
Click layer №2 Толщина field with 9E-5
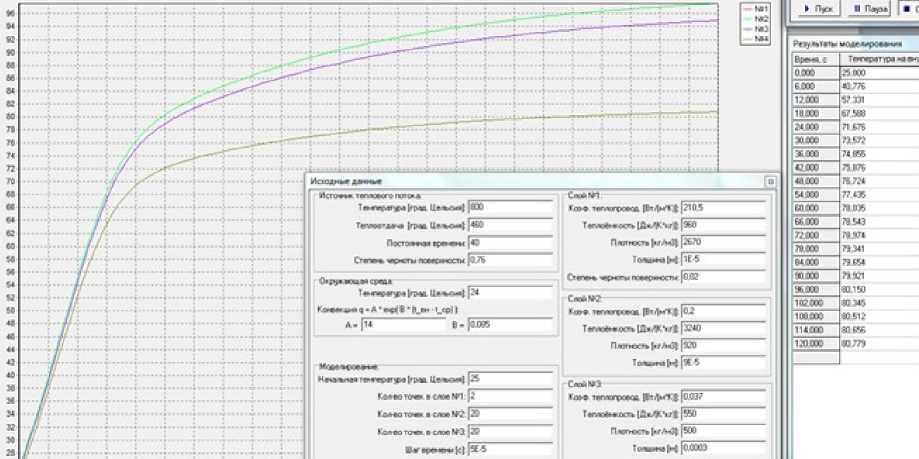[724, 363]
